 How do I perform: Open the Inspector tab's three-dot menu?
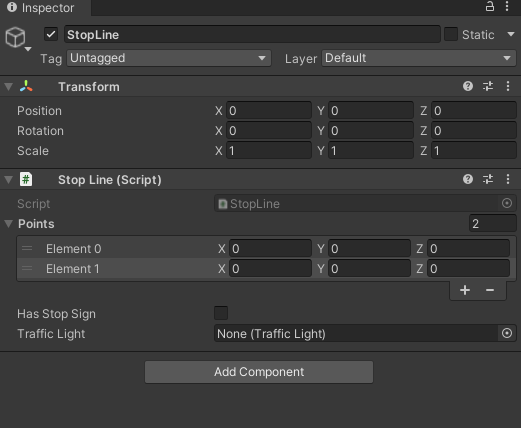click(507, 6)
